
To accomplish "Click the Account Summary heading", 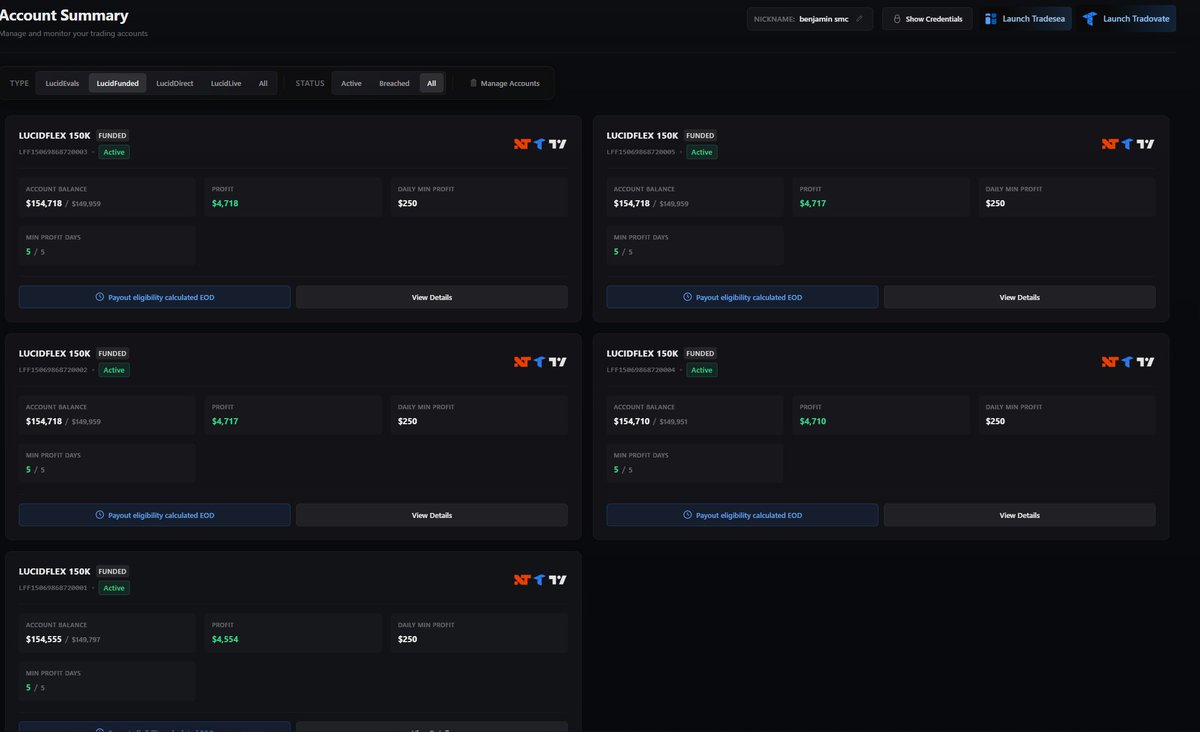I will 64,16.
